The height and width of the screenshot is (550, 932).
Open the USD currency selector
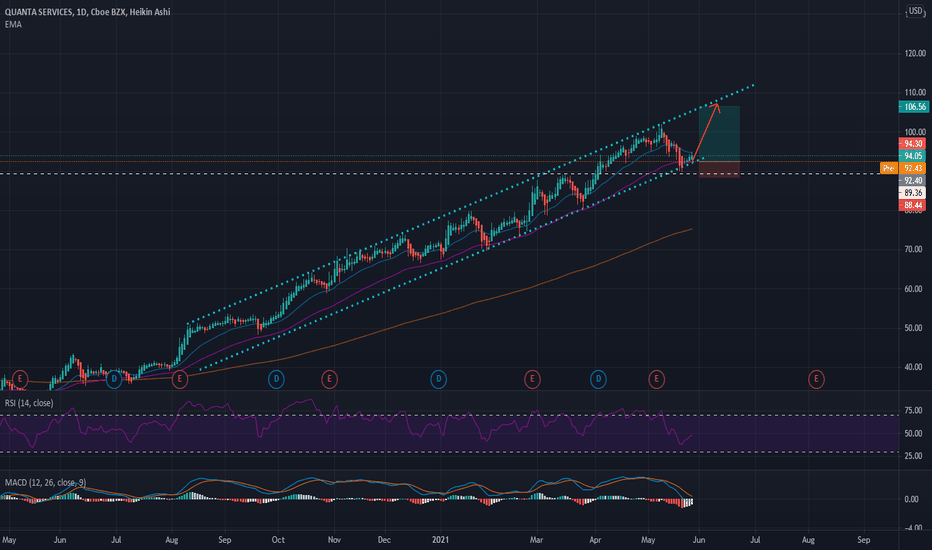(x=915, y=11)
